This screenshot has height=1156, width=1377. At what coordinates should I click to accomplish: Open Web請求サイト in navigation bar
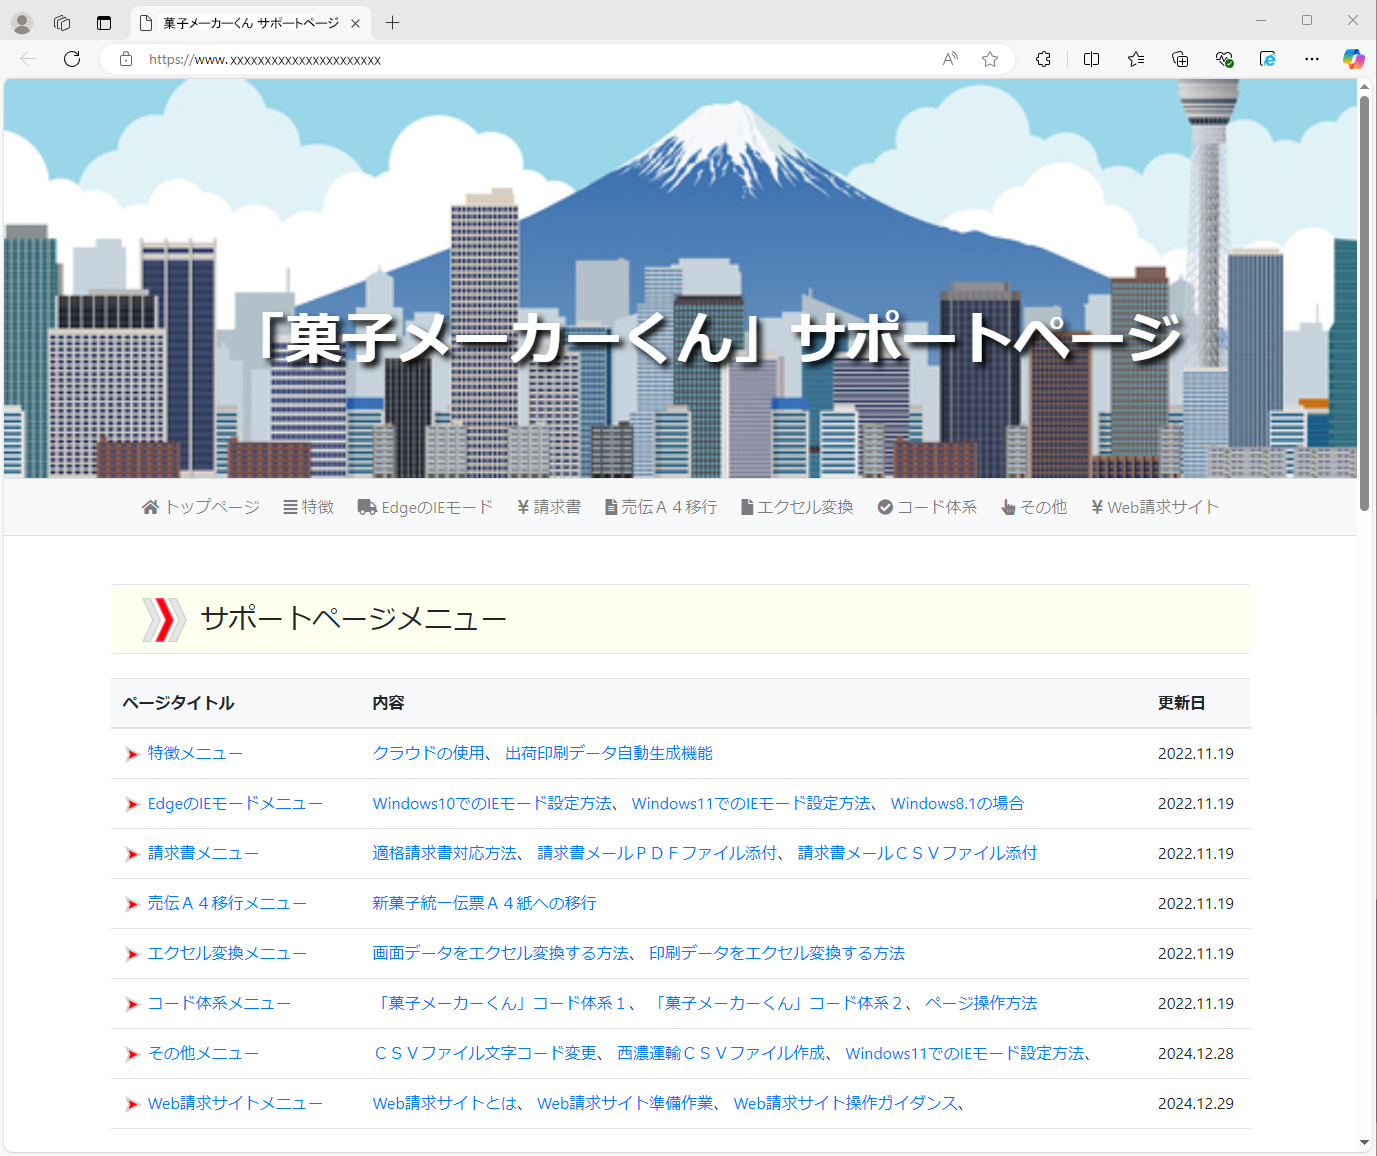[1155, 507]
